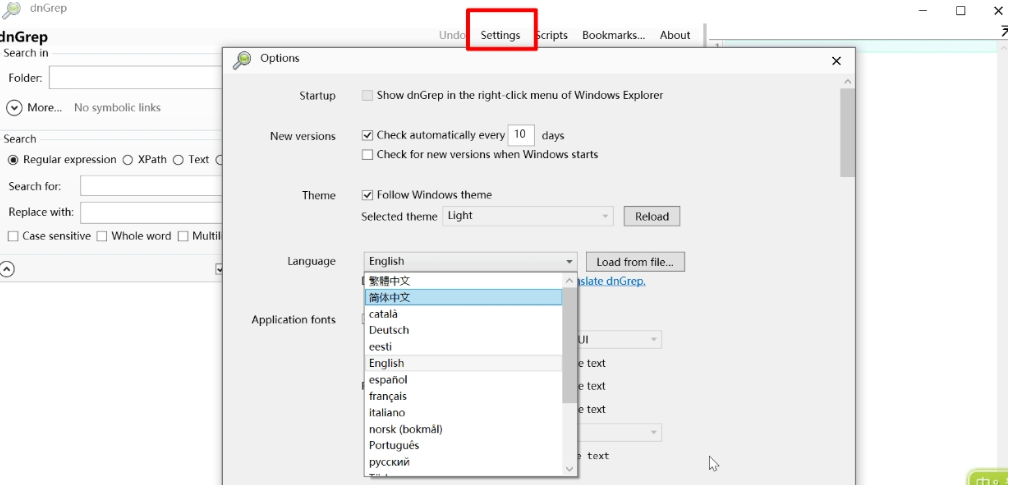1009x485 pixels.
Task: Enable the Whole word checkbox
Action: (x=102, y=236)
